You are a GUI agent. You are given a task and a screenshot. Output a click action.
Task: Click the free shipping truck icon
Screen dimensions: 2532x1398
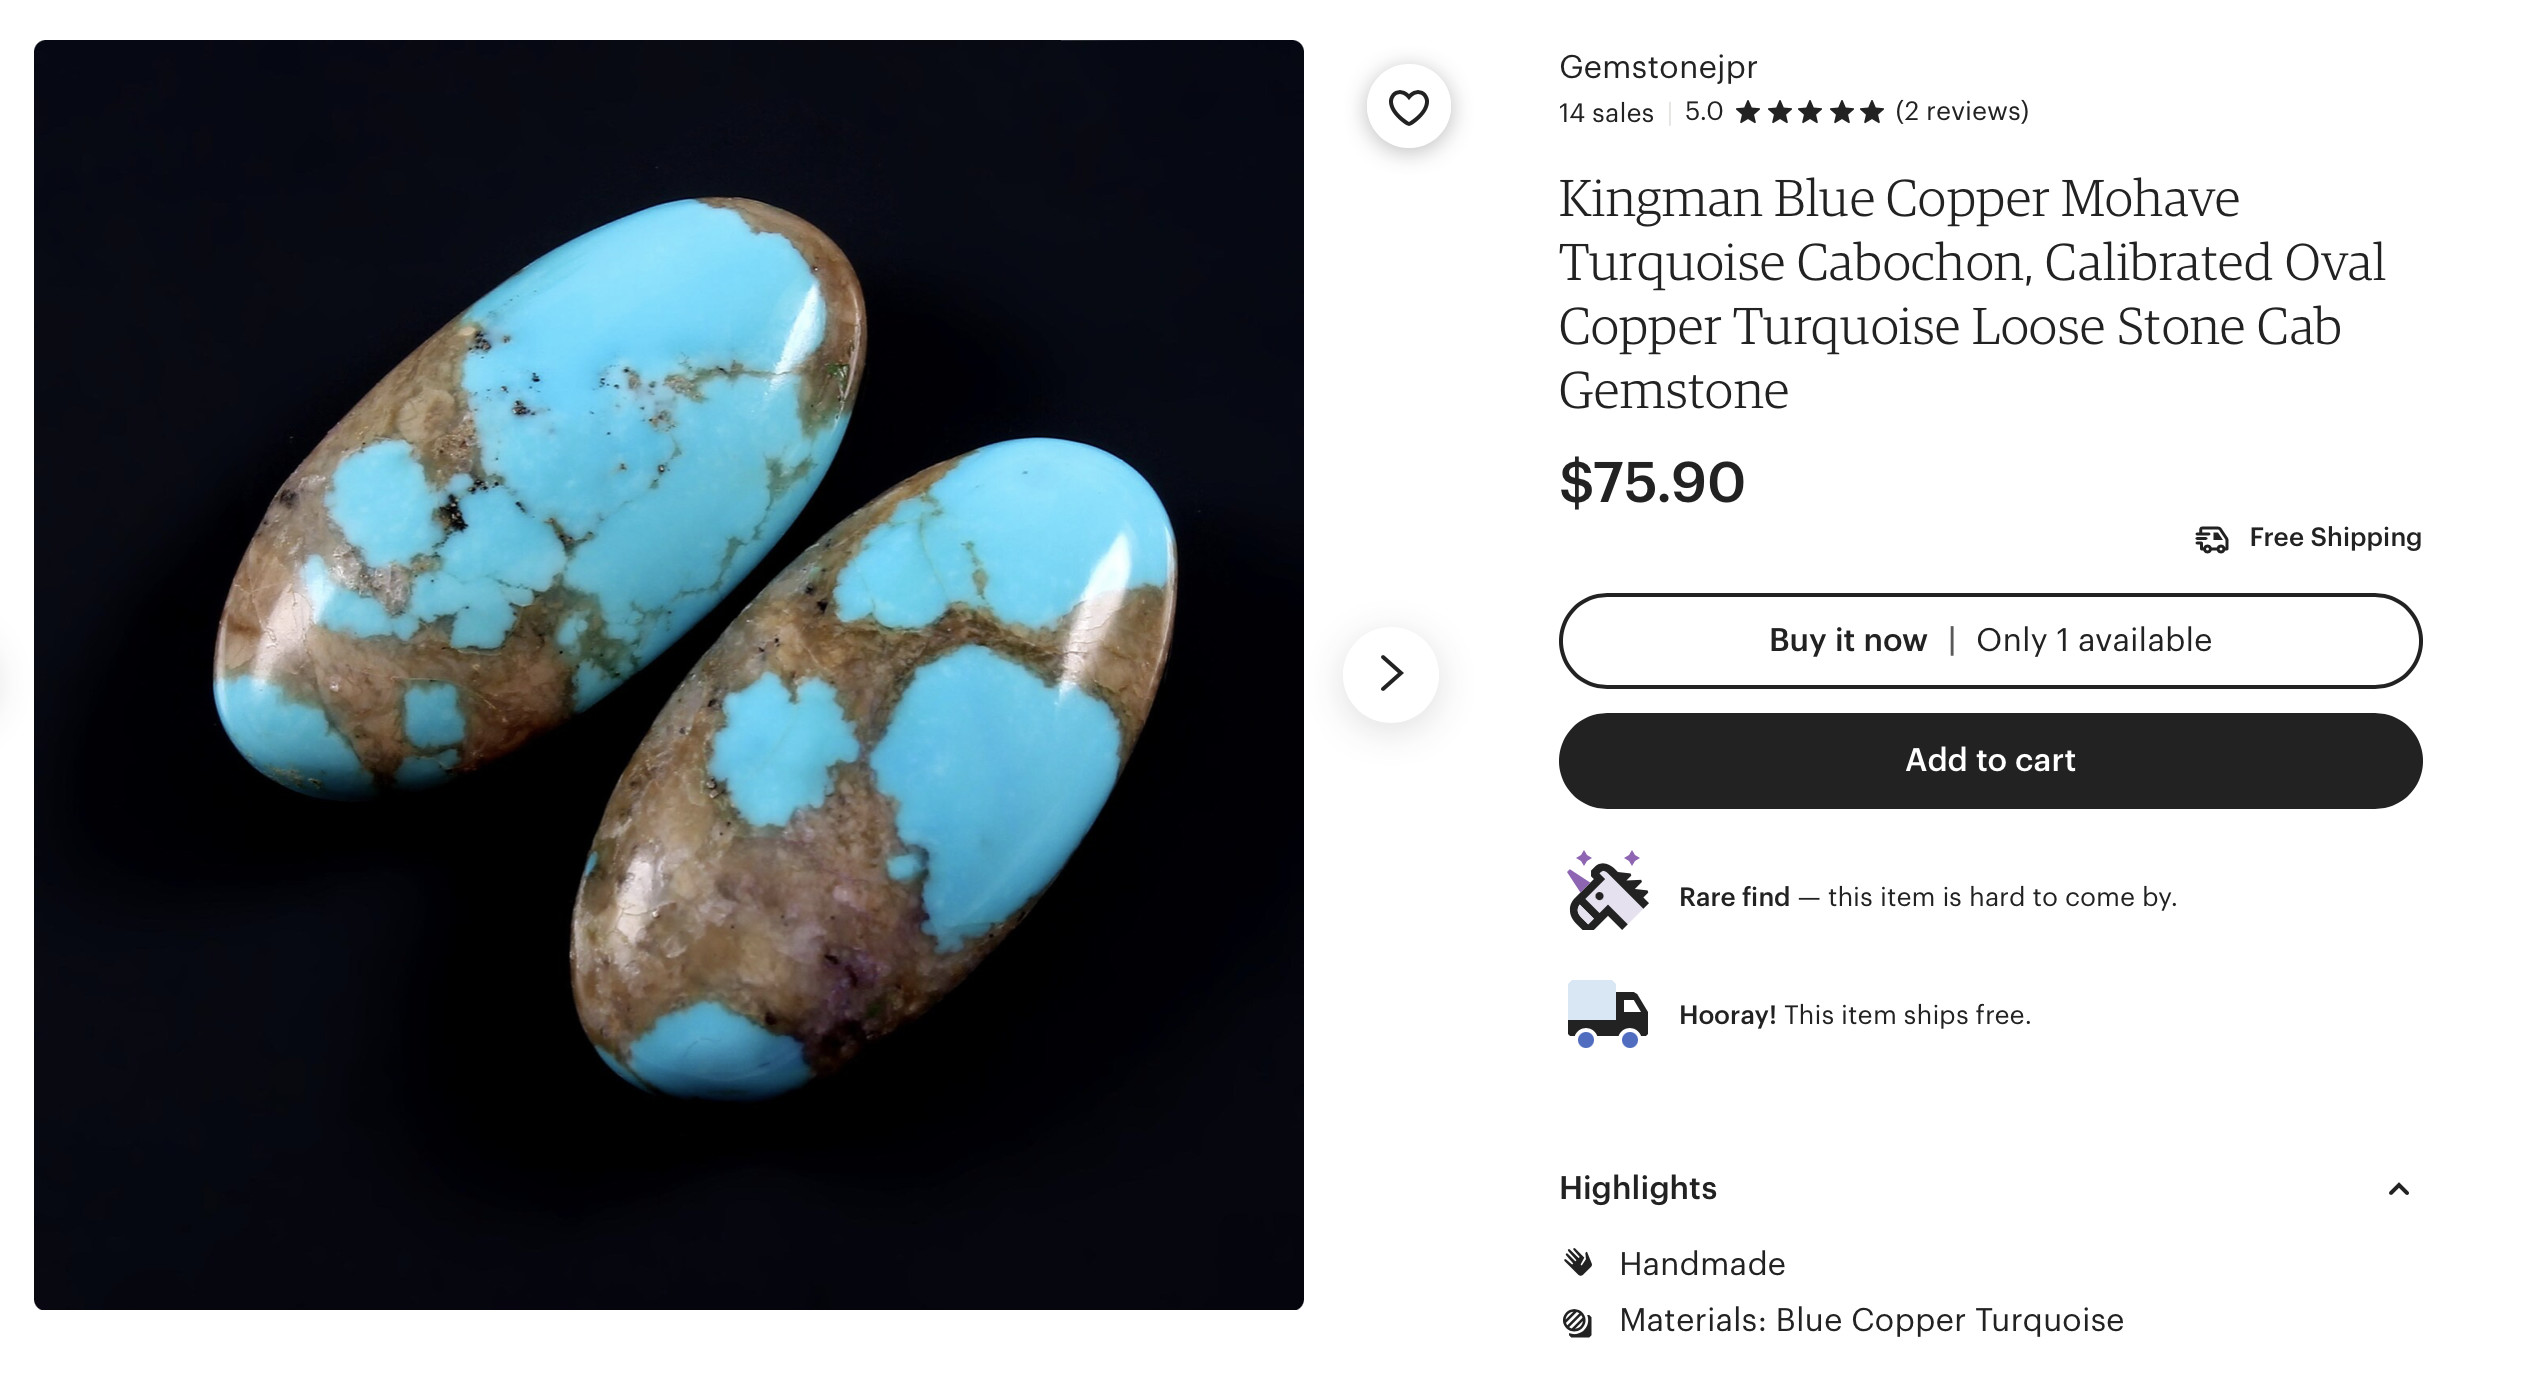click(x=2211, y=539)
